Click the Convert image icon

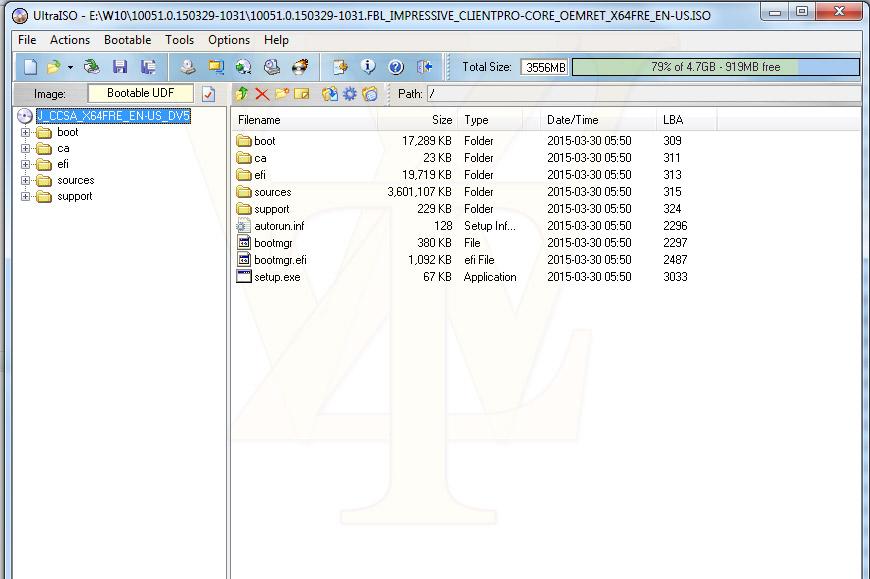click(244, 67)
